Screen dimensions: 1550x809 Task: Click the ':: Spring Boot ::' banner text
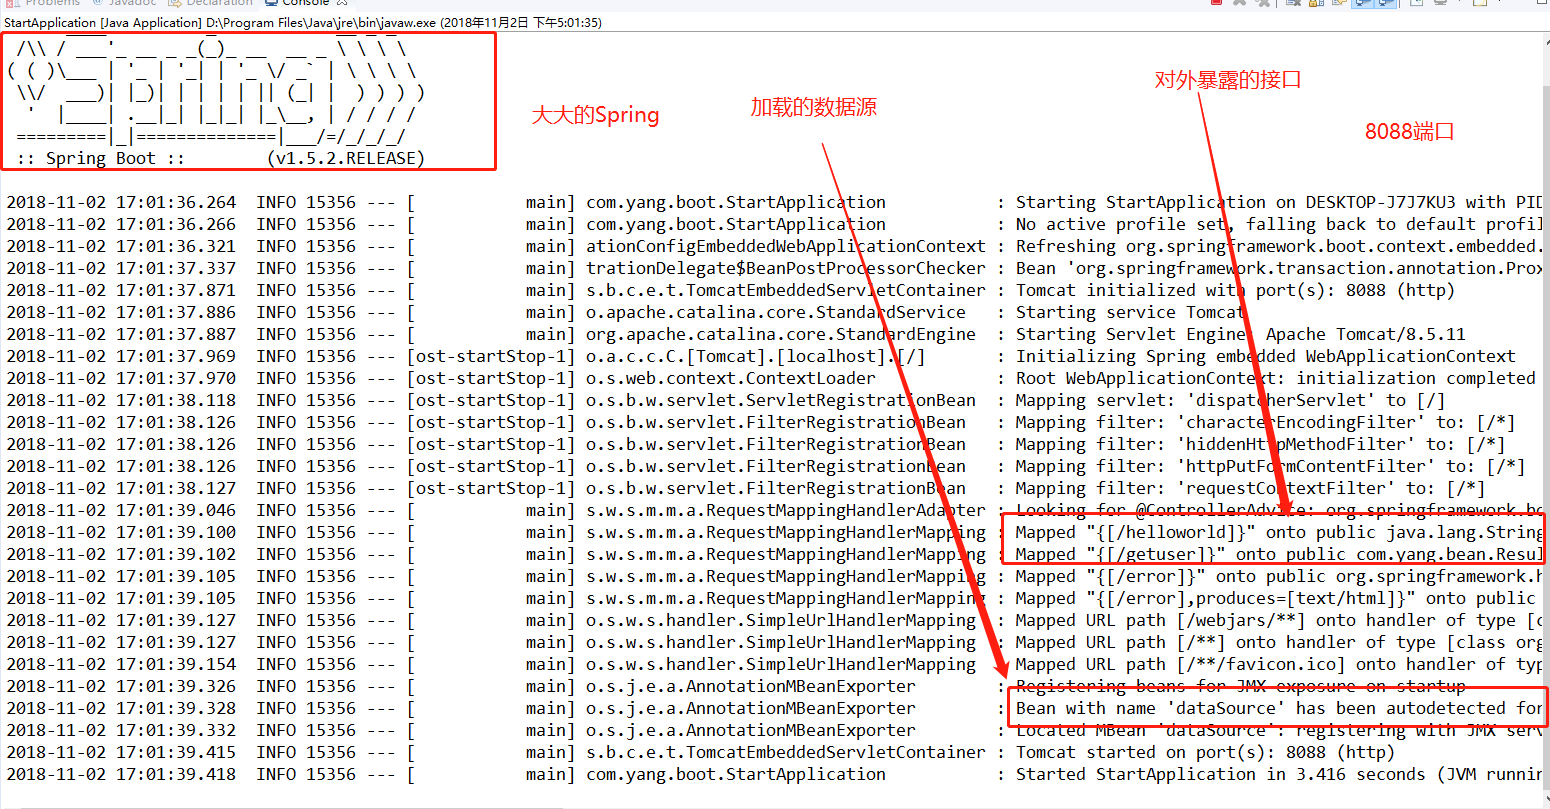pyautogui.click(x=100, y=158)
